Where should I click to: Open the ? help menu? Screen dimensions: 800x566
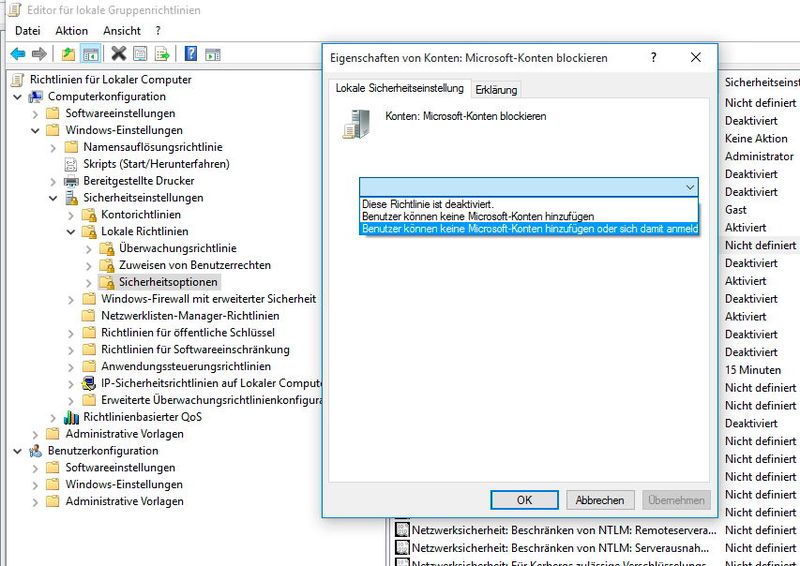click(158, 31)
